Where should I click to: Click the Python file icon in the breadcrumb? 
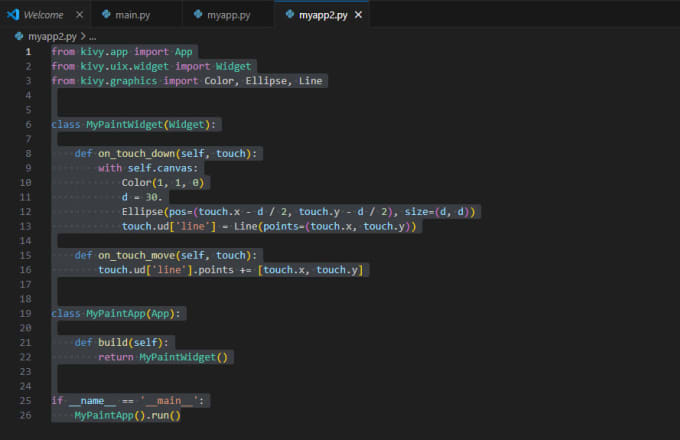(x=19, y=36)
